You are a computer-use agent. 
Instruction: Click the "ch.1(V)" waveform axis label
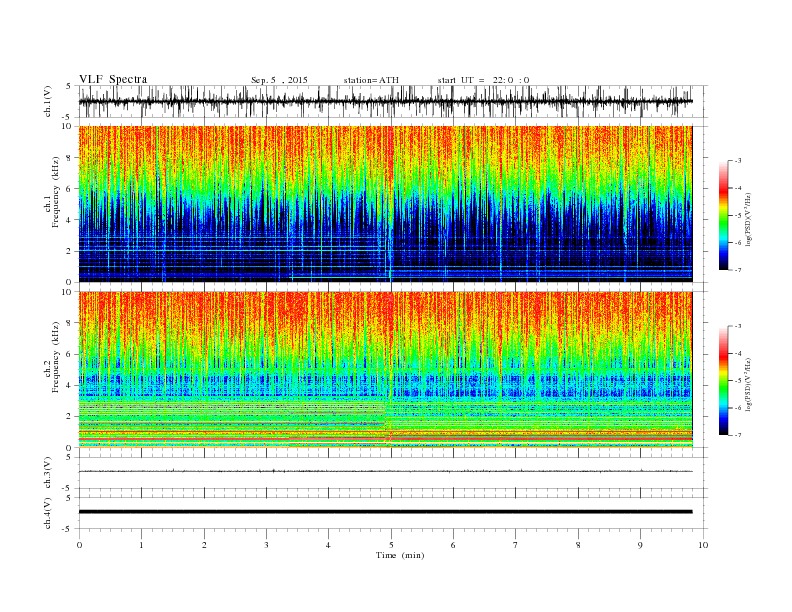click(x=48, y=101)
